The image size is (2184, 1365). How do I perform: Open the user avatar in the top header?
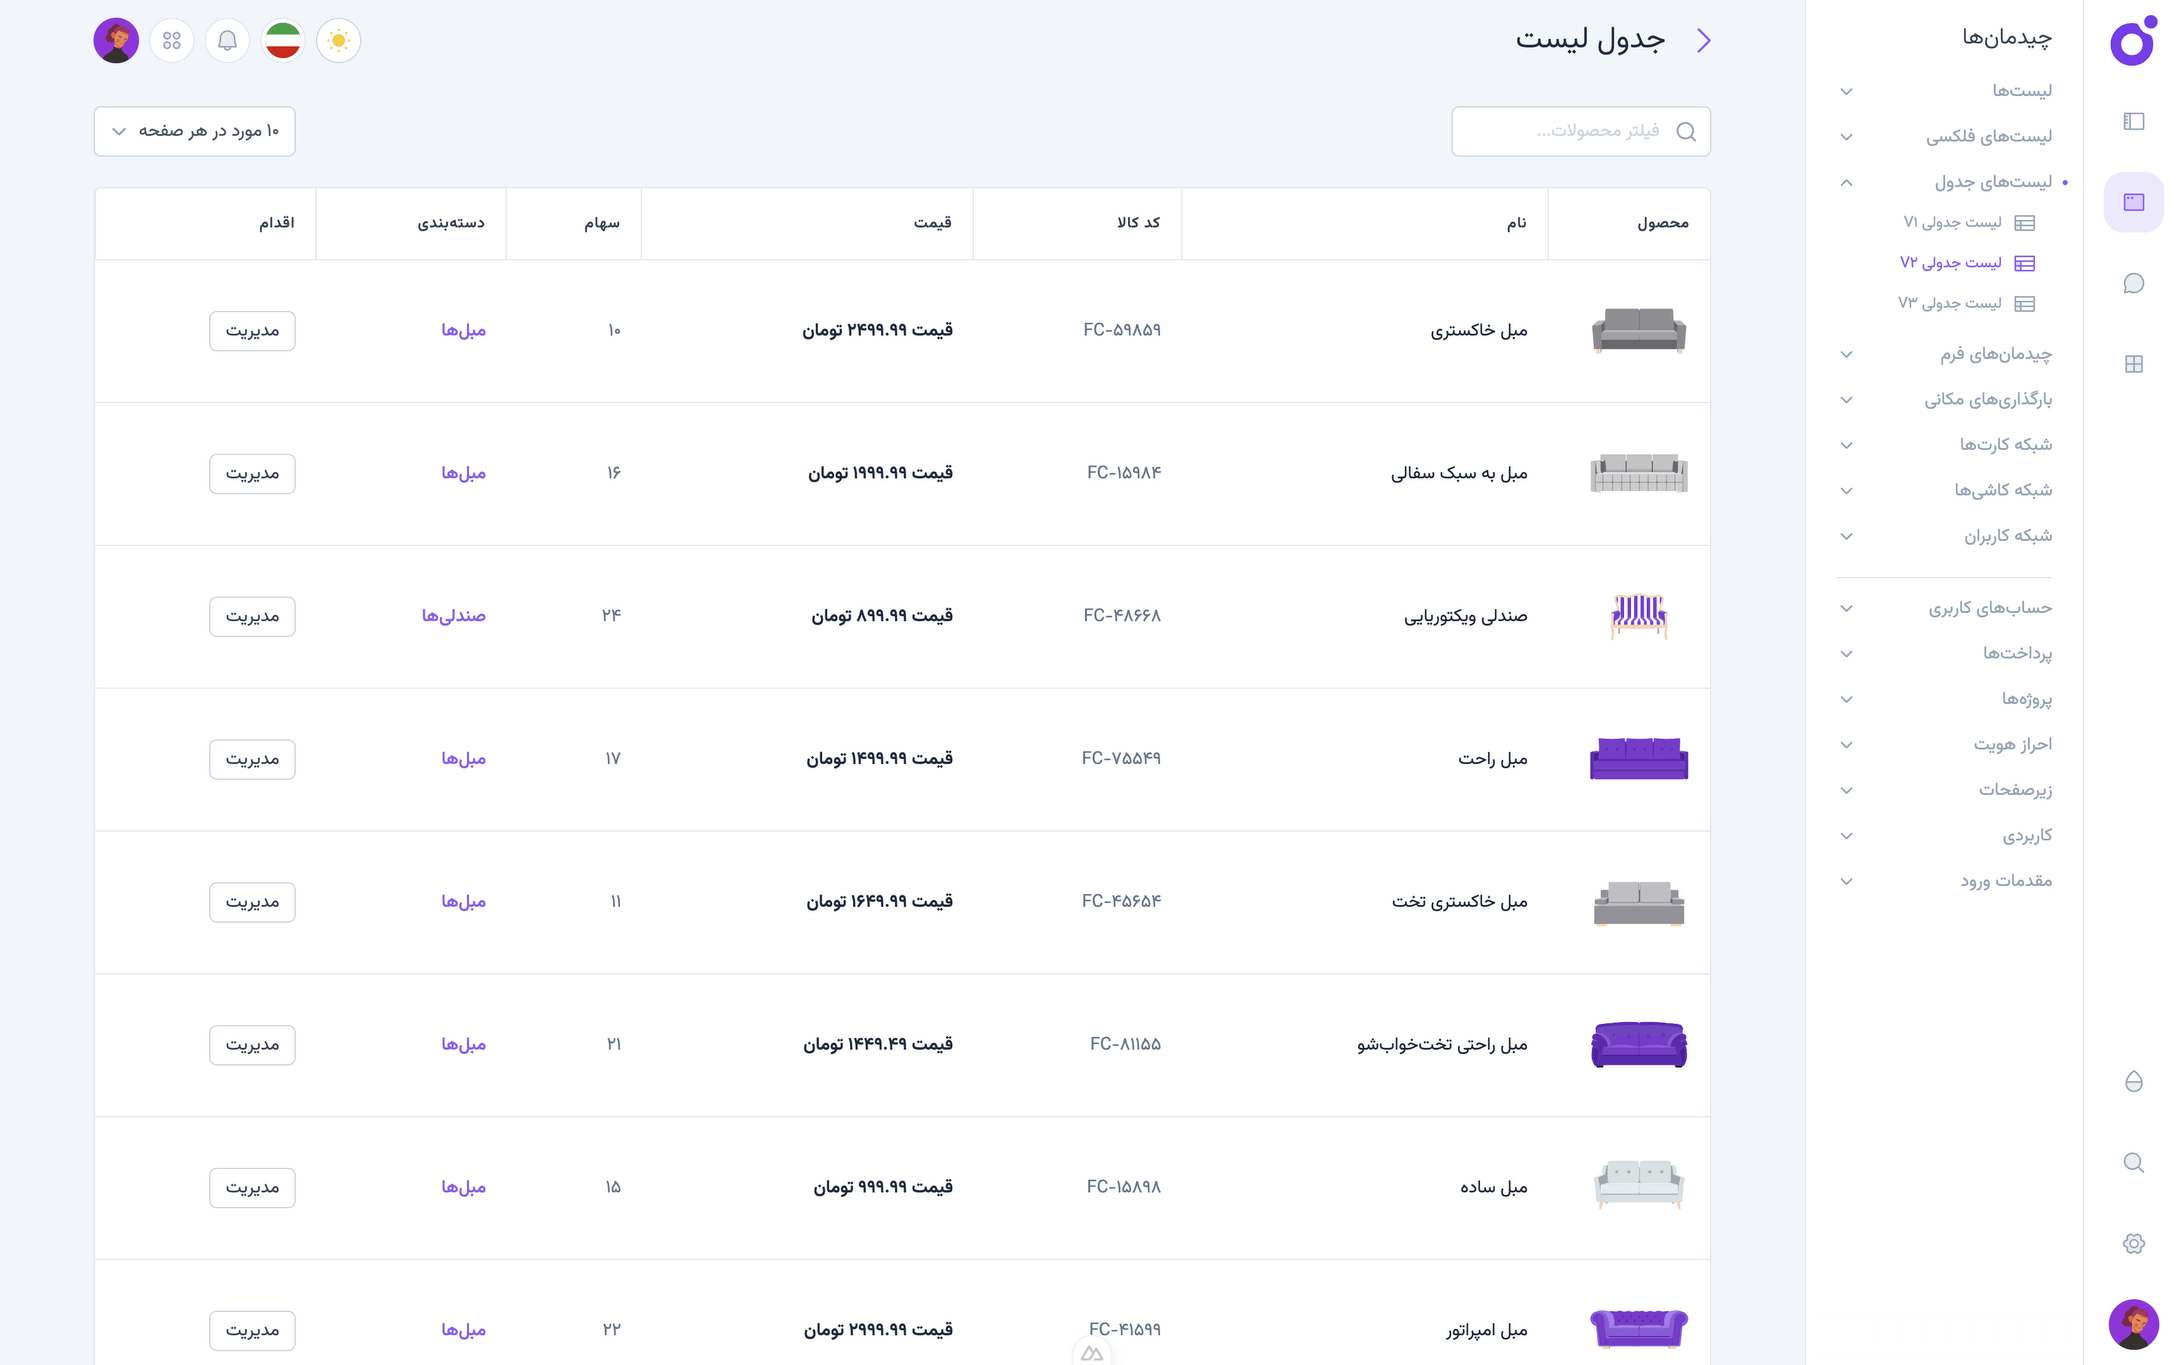tap(116, 41)
